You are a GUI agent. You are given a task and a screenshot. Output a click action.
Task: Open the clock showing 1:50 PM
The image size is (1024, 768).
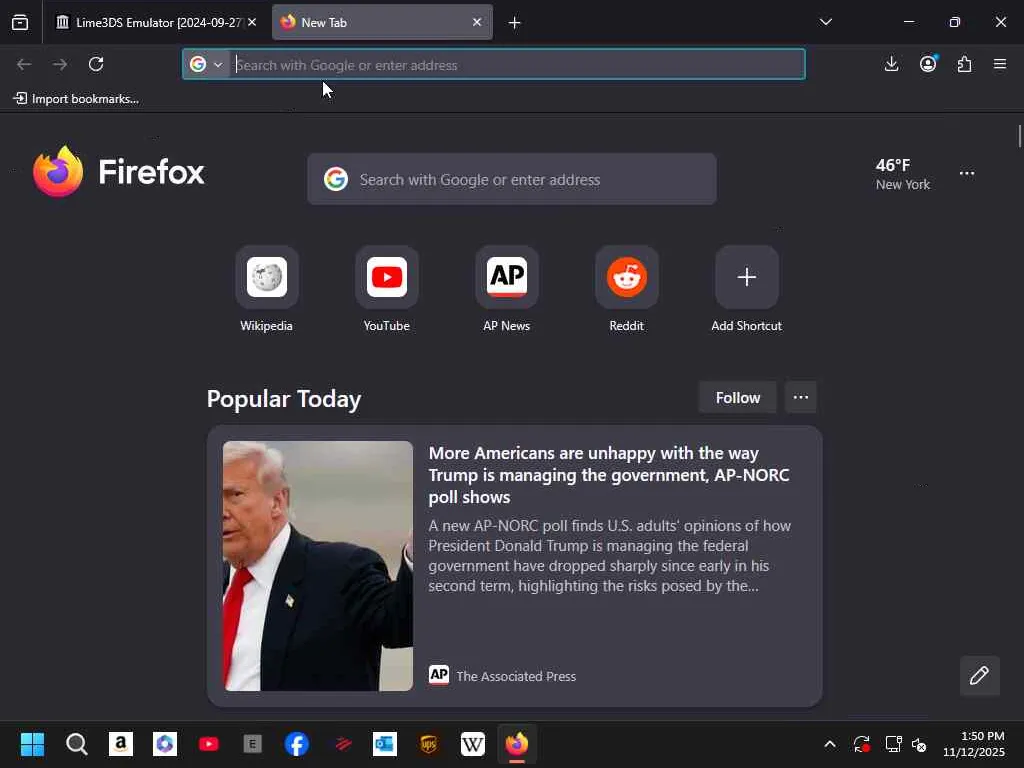pyautogui.click(x=974, y=744)
